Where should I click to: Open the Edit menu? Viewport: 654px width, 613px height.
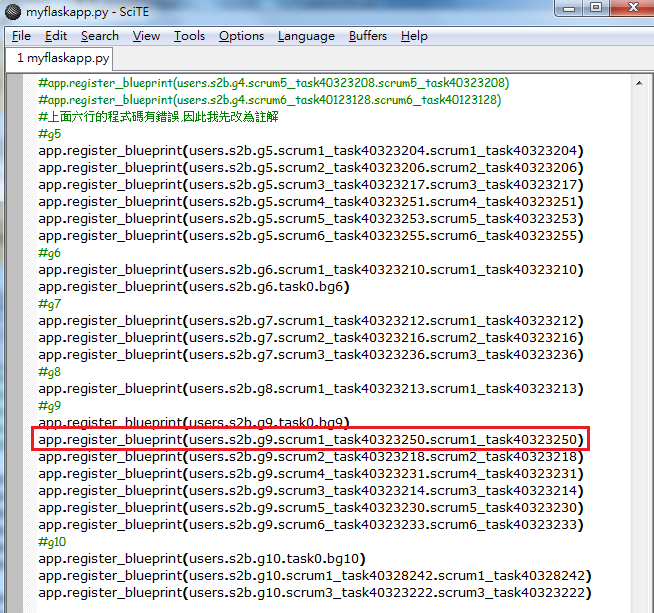(56, 36)
